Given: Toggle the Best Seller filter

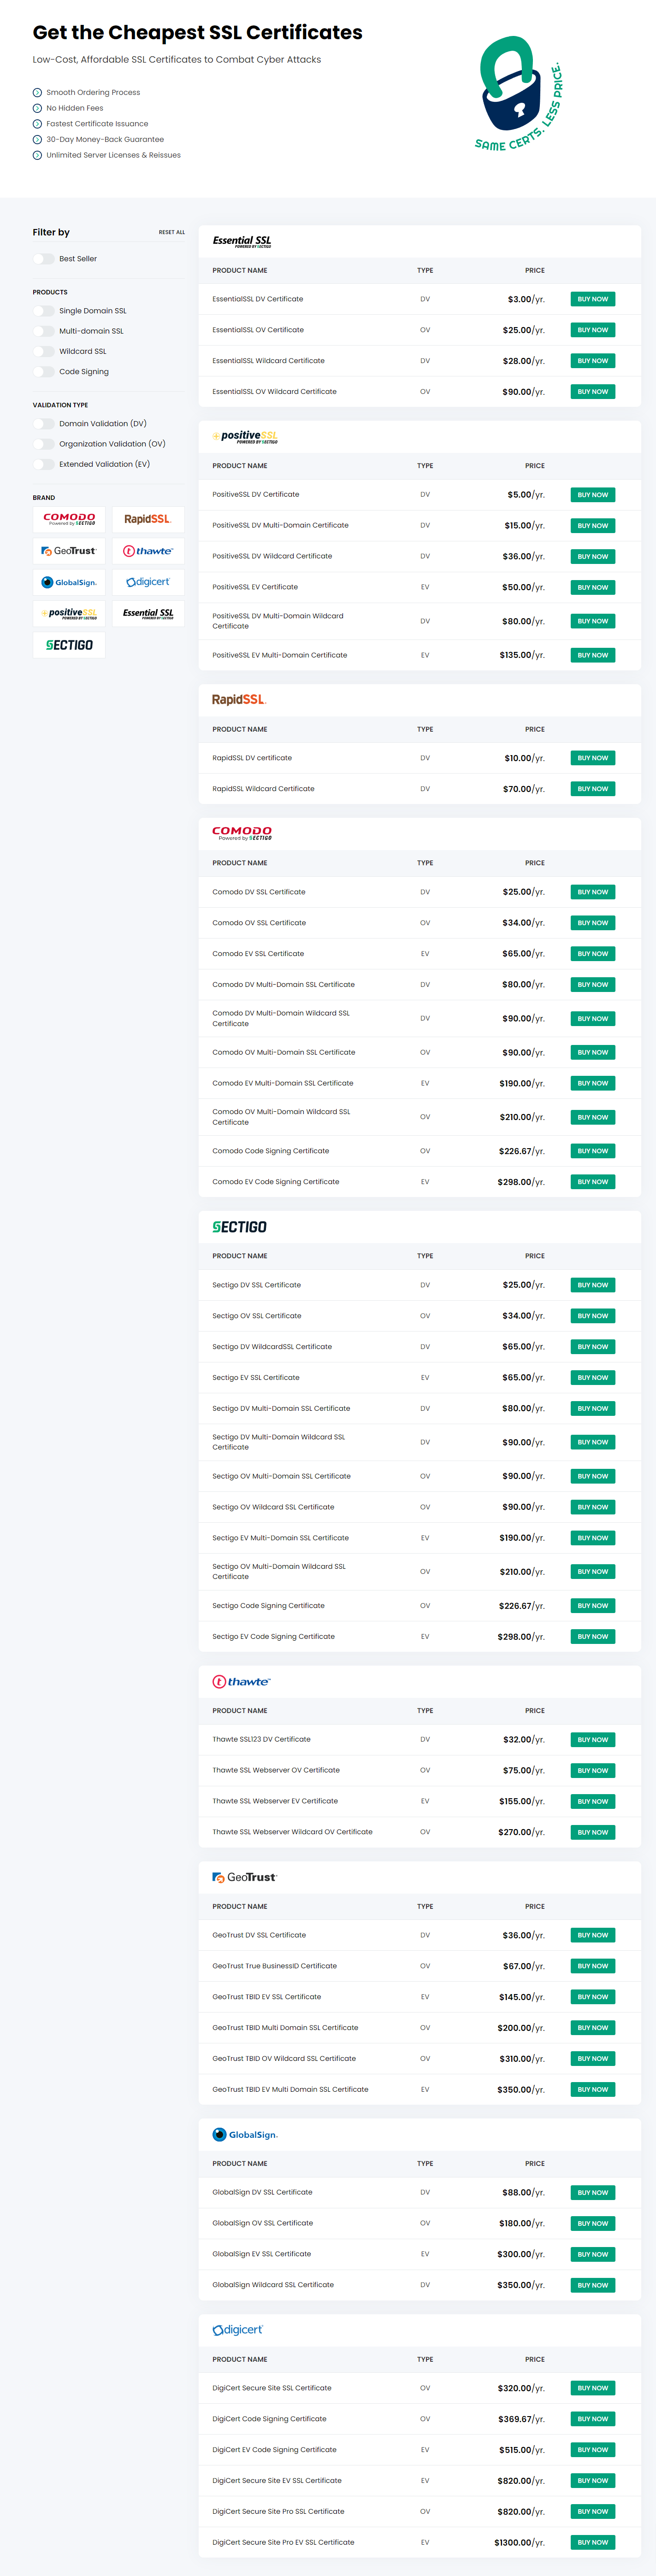Looking at the screenshot, I should (x=44, y=259).
